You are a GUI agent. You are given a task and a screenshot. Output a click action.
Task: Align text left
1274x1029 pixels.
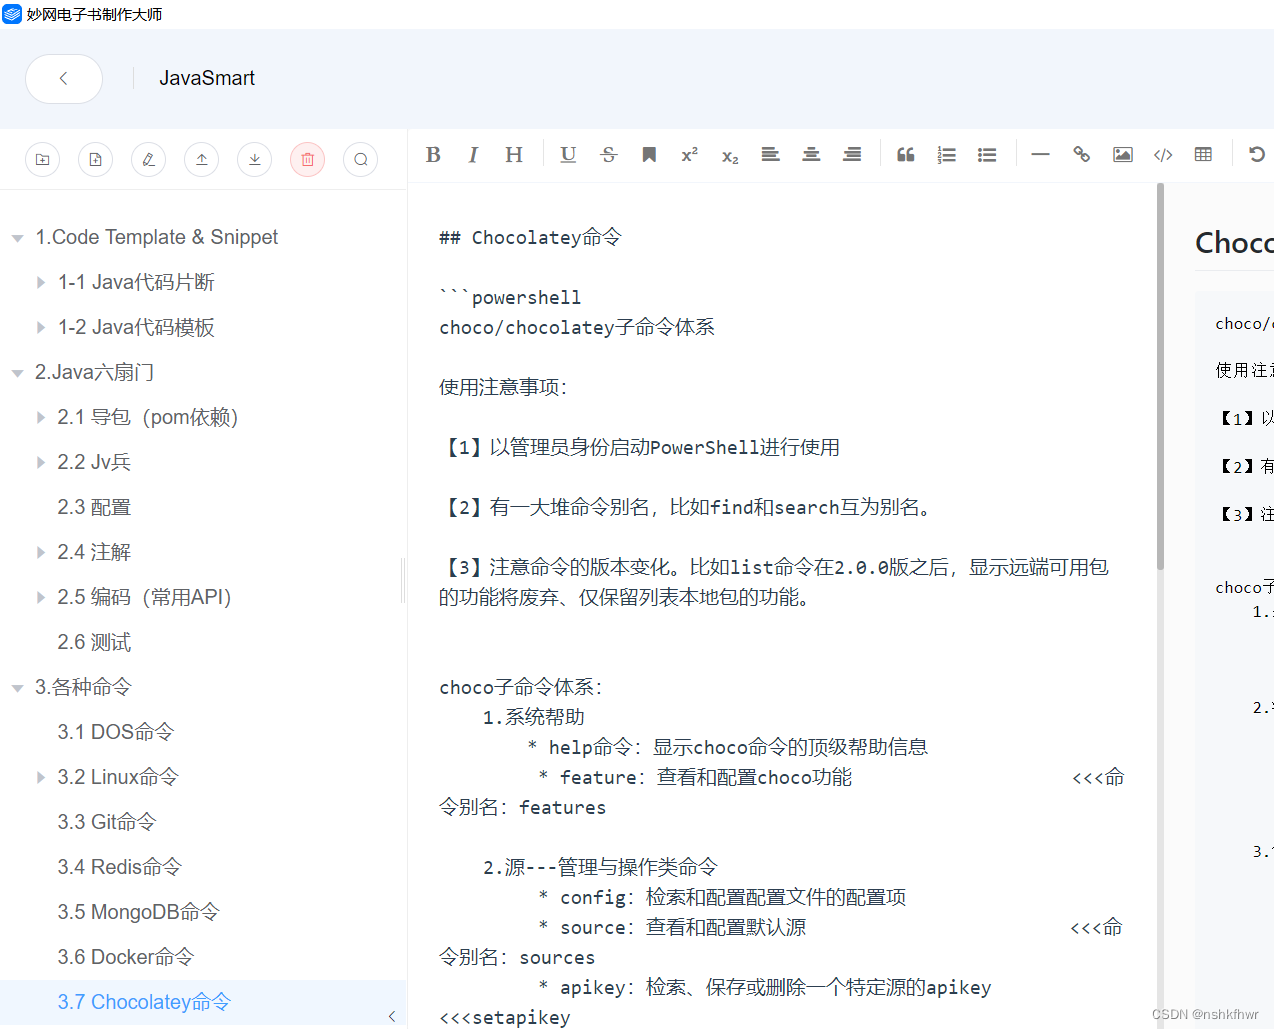click(x=770, y=154)
